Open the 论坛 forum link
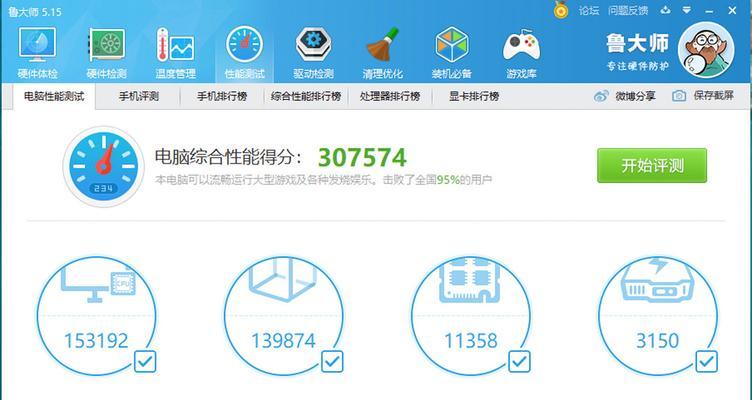 tap(588, 10)
